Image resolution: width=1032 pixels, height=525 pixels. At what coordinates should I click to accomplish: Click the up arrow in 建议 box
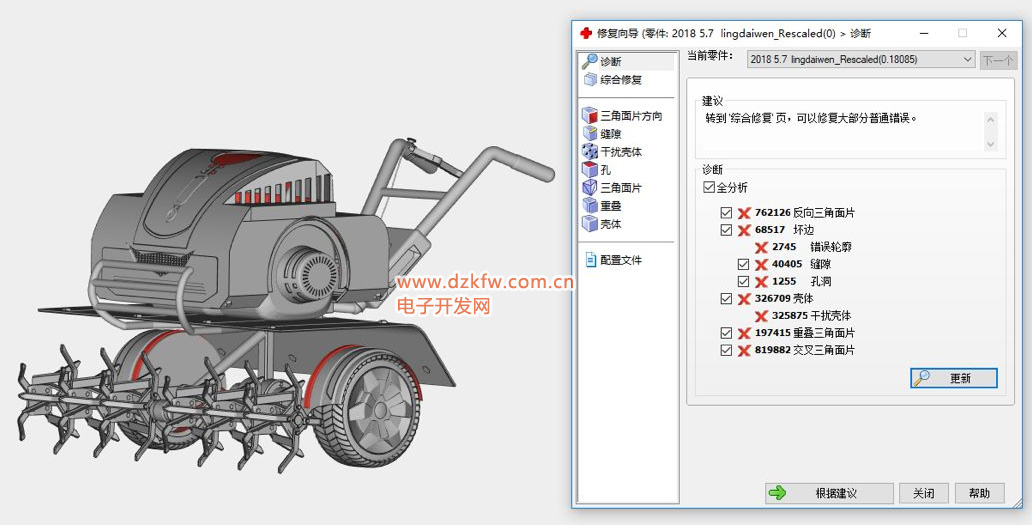pyautogui.click(x=990, y=120)
